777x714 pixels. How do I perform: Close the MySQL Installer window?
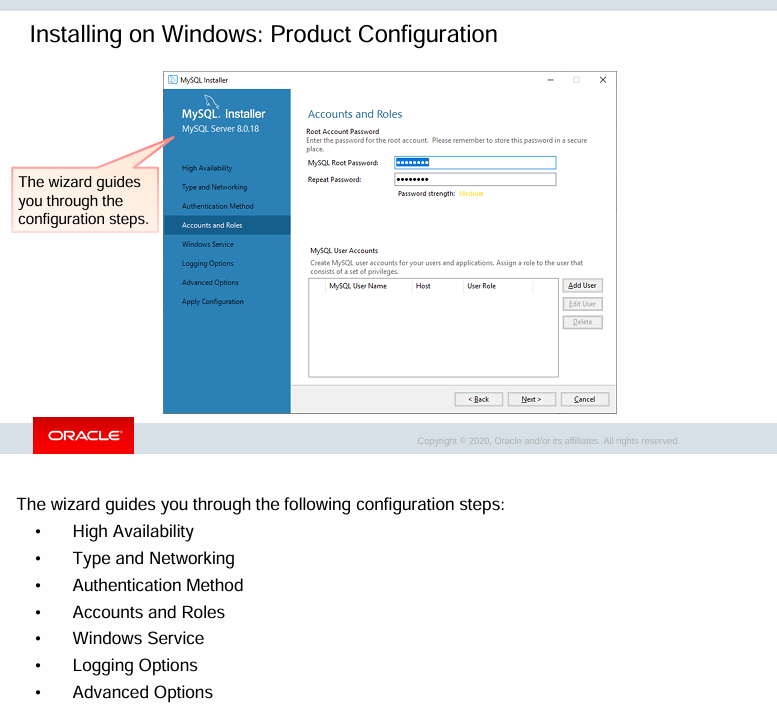click(x=602, y=80)
